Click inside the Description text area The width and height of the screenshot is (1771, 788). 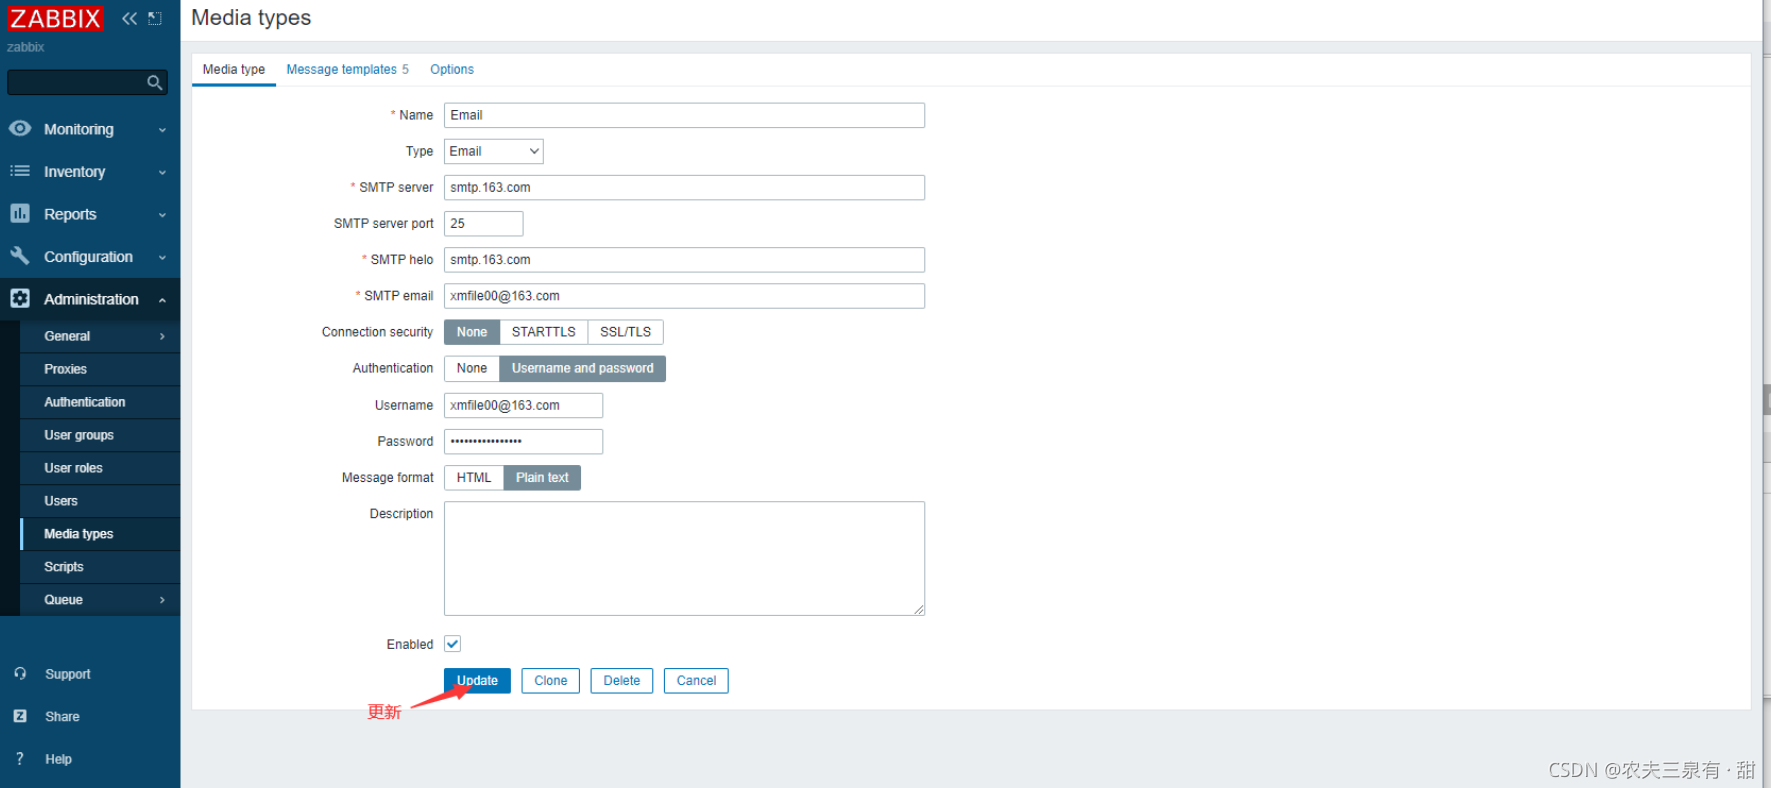(x=684, y=558)
